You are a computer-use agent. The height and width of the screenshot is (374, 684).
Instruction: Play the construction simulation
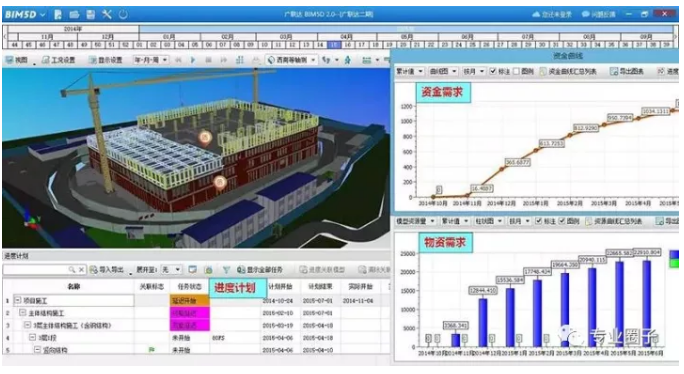click(193, 60)
